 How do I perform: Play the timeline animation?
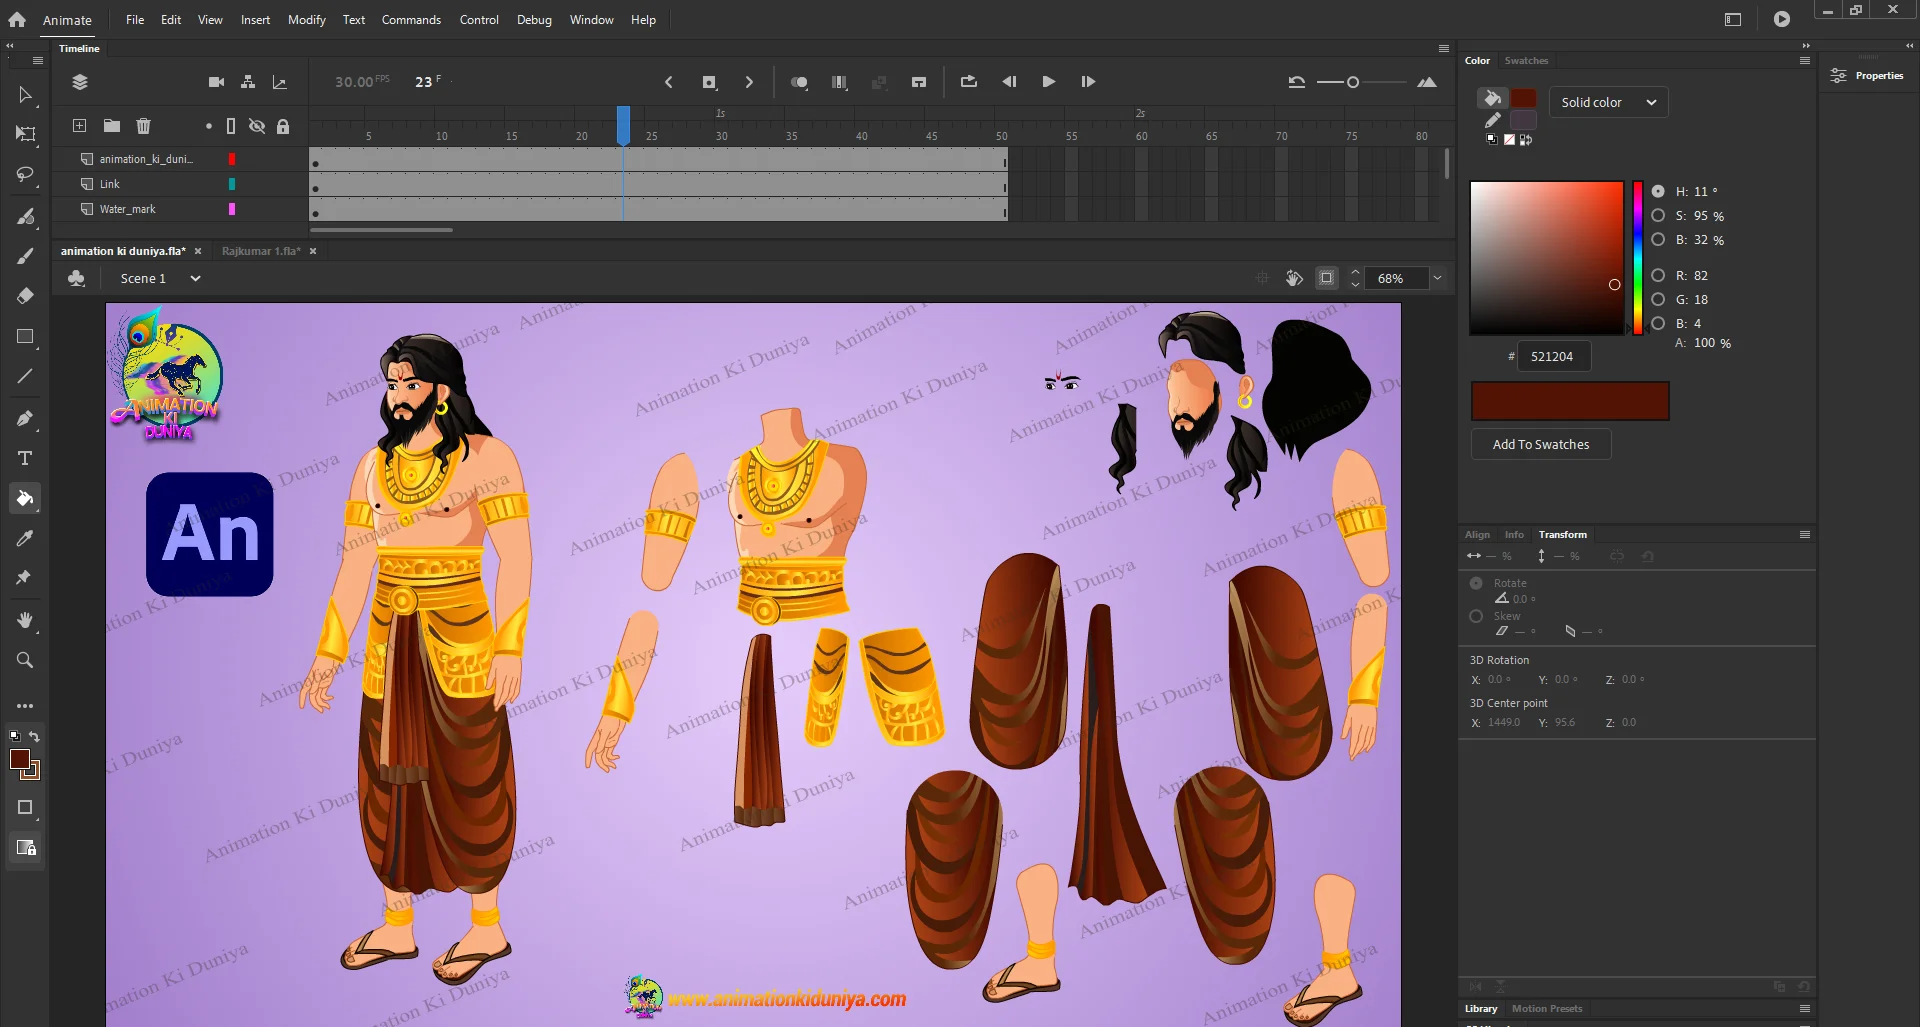point(1048,82)
